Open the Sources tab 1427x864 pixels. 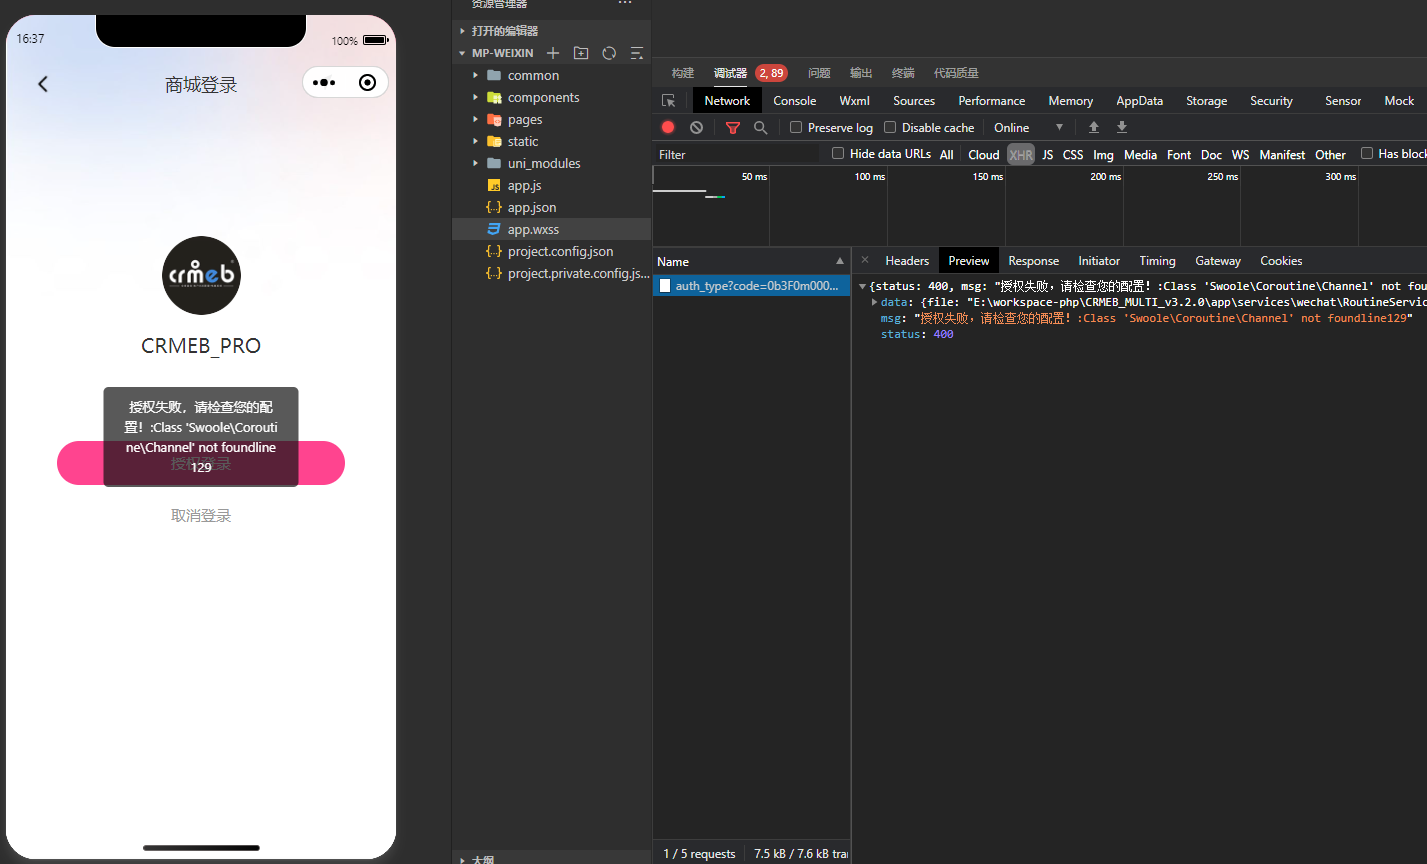pos(914,101)
